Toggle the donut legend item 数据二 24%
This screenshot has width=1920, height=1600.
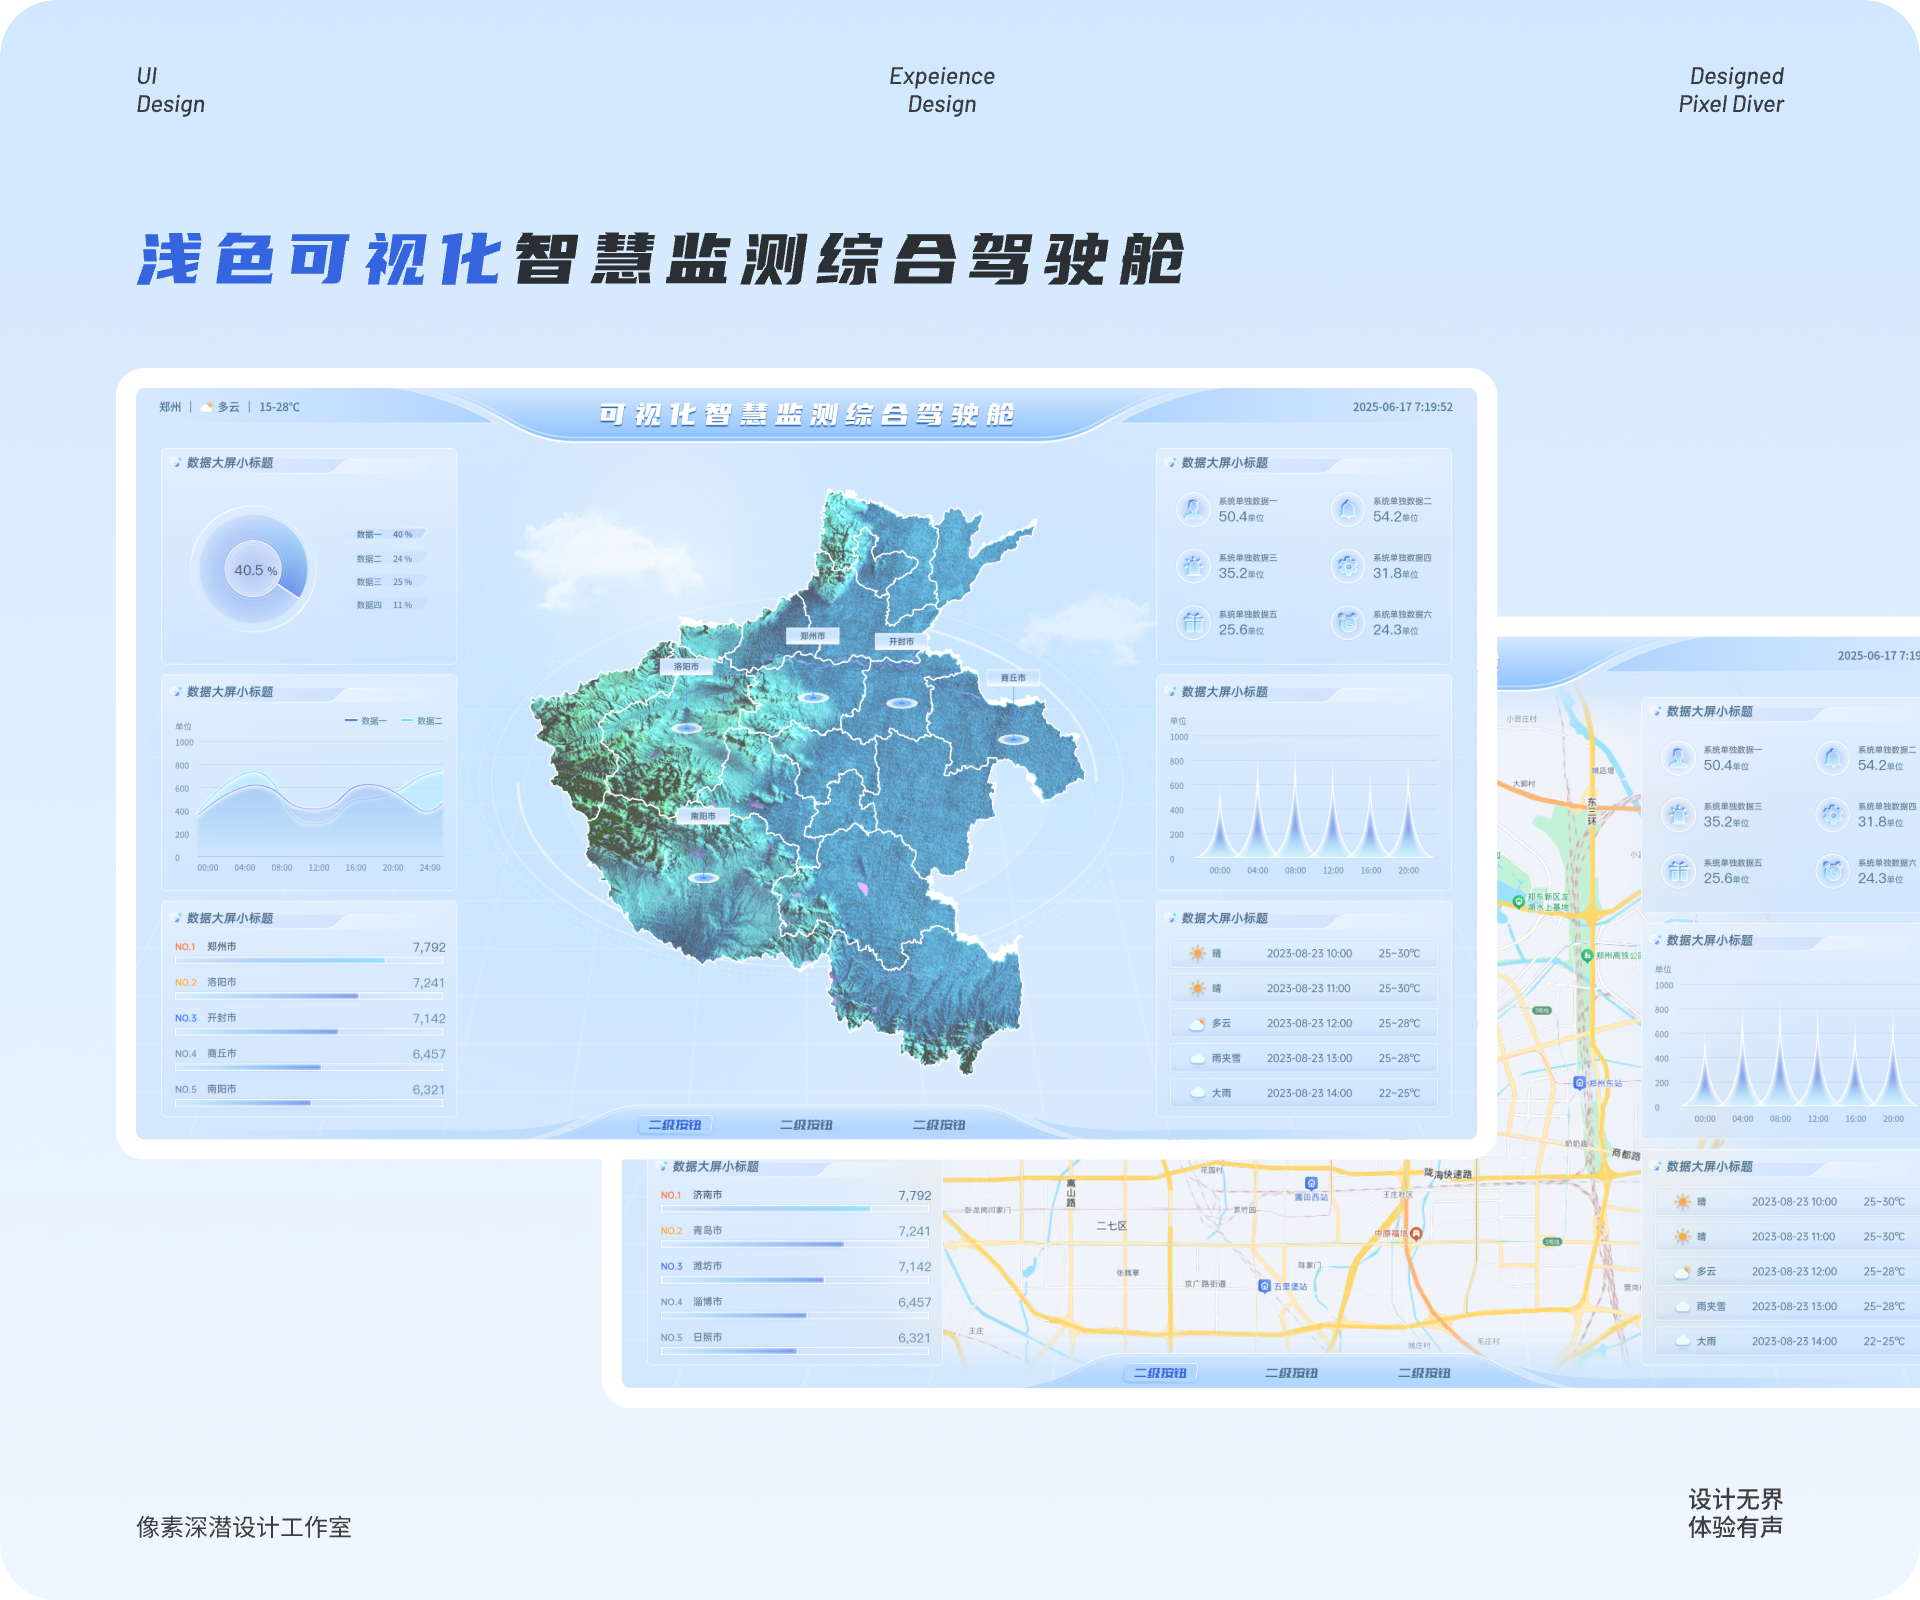389,559
